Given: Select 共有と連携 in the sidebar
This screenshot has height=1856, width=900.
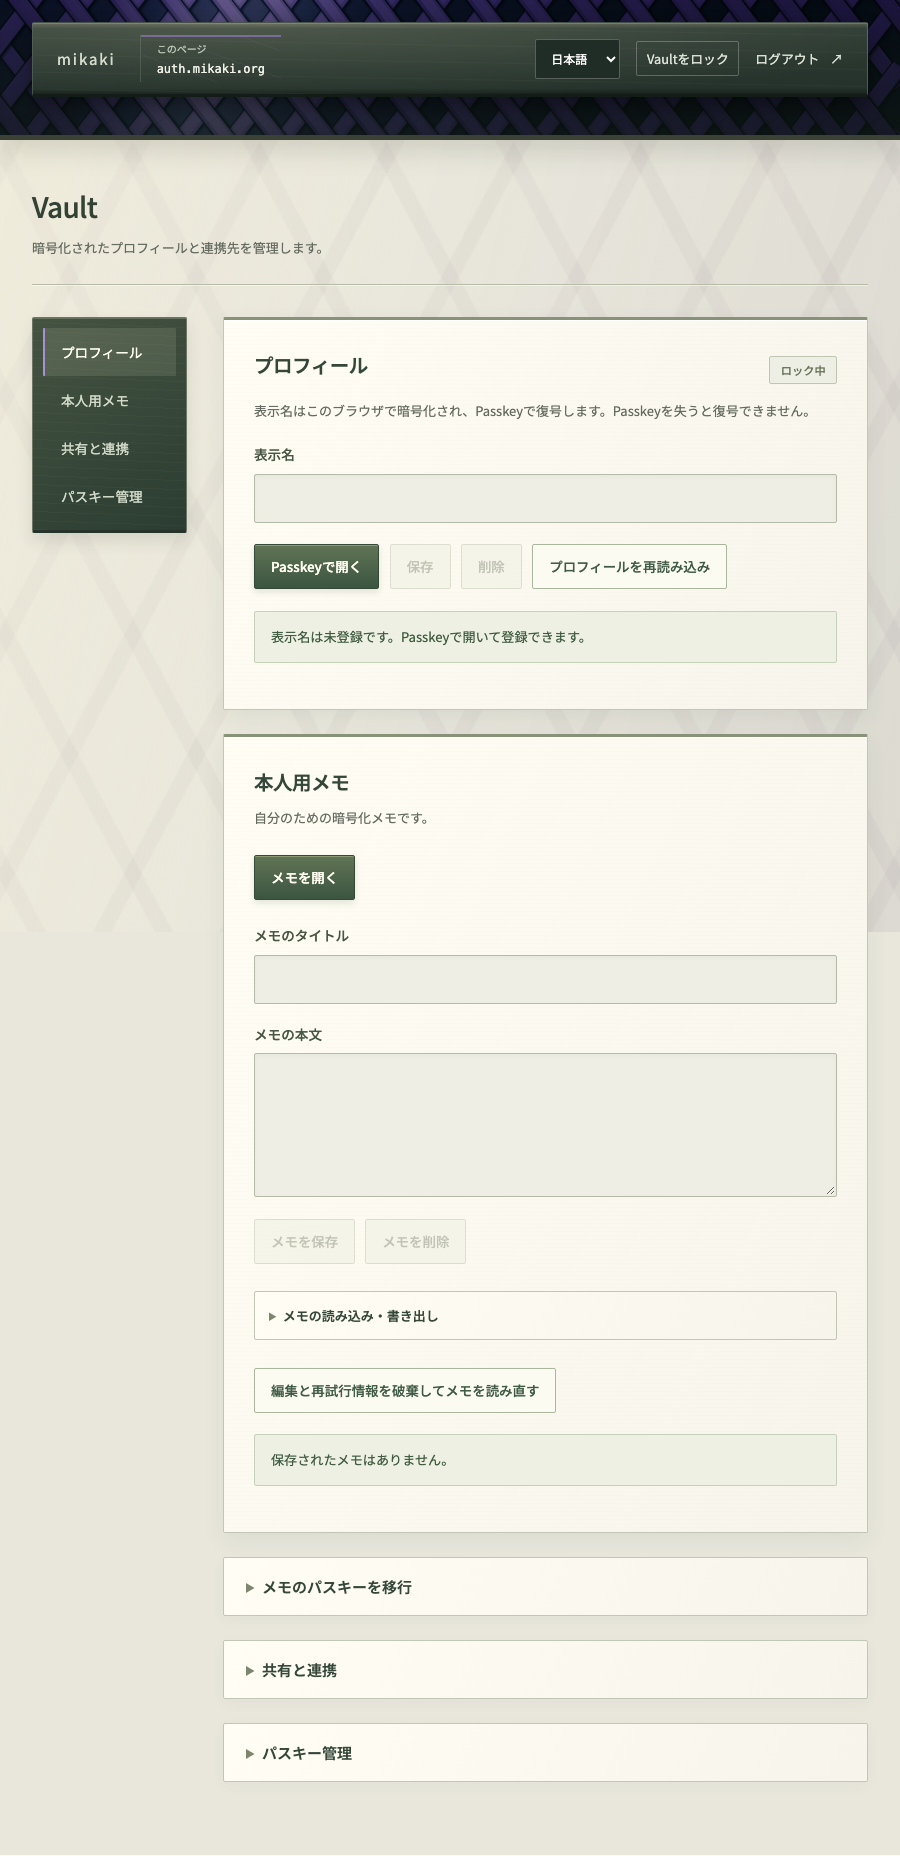Looking at the screenshot, I should 110,448.
